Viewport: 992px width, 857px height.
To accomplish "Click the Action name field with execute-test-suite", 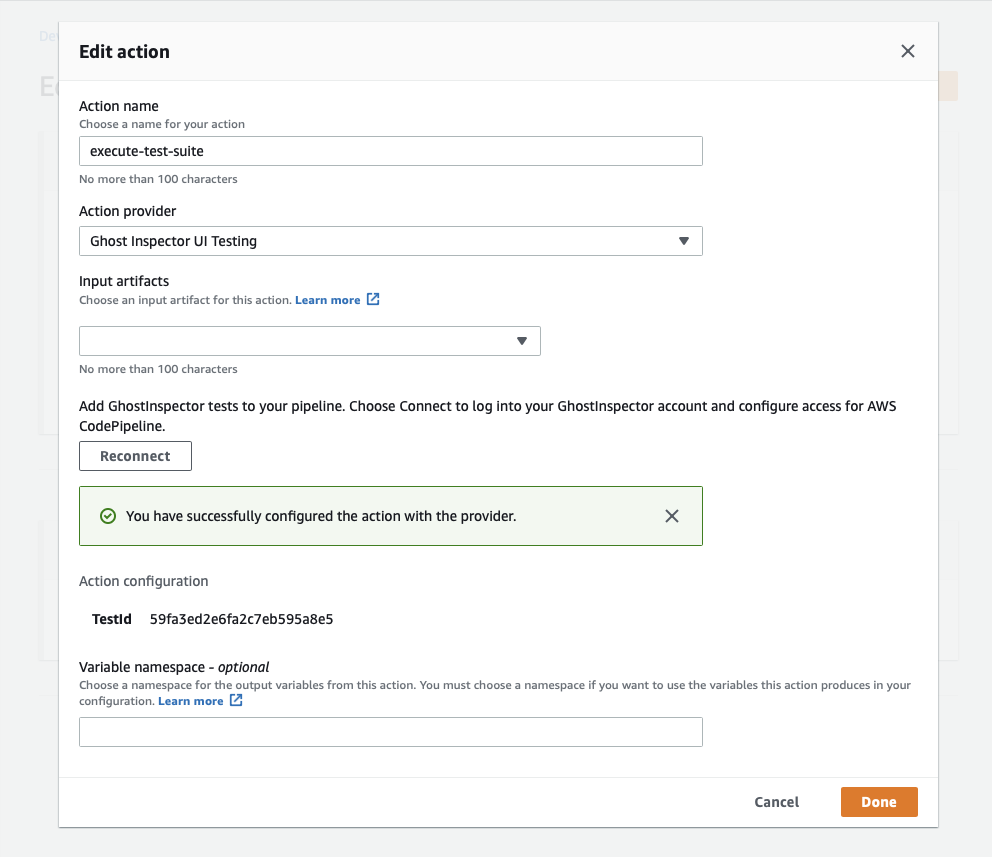I will click(390, 151).
